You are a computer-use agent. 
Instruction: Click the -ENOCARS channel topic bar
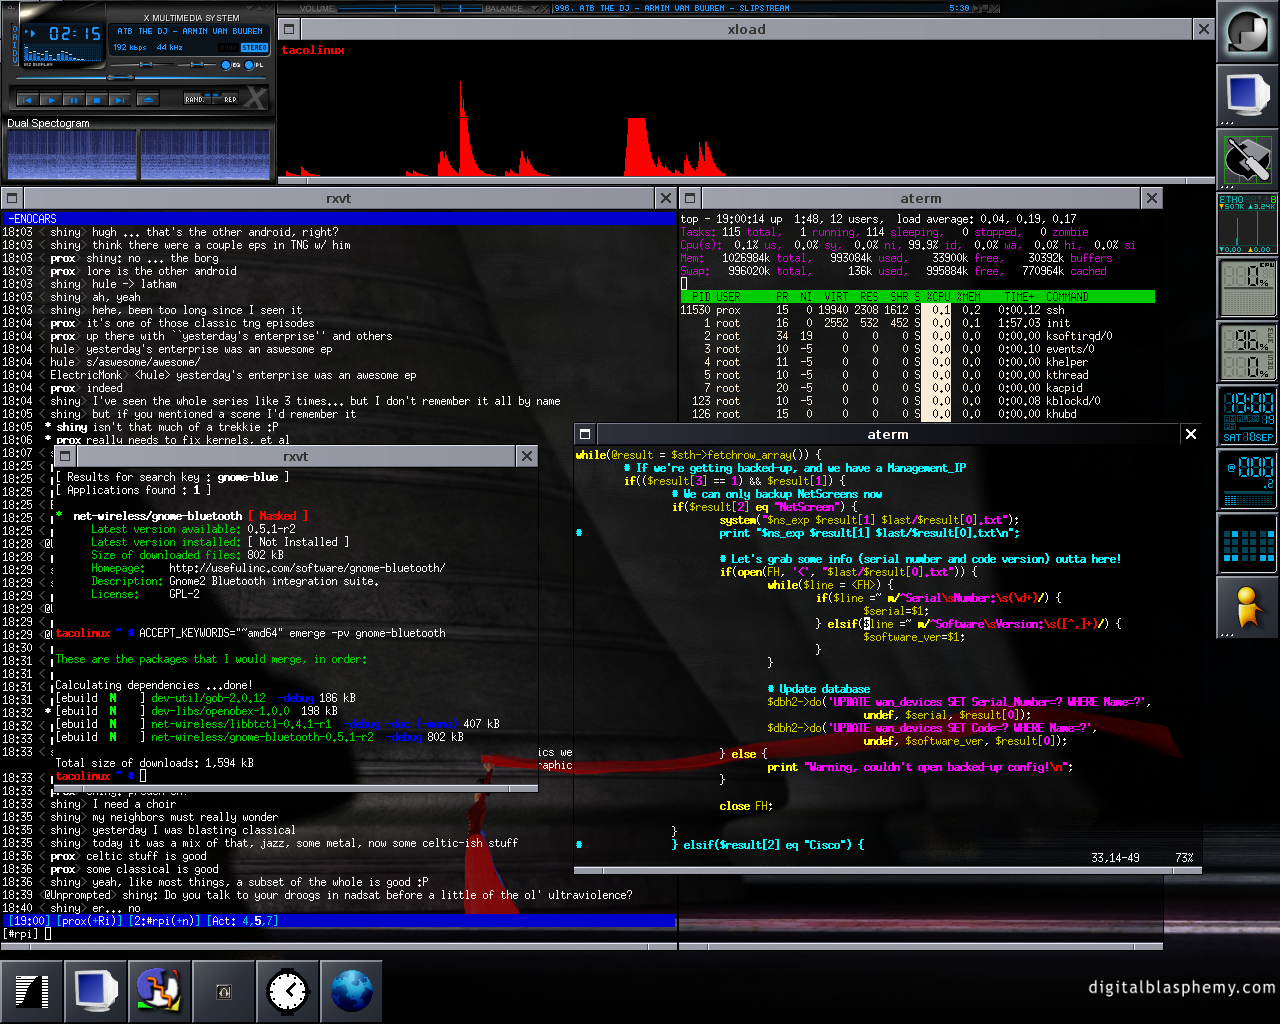(339, 219)
